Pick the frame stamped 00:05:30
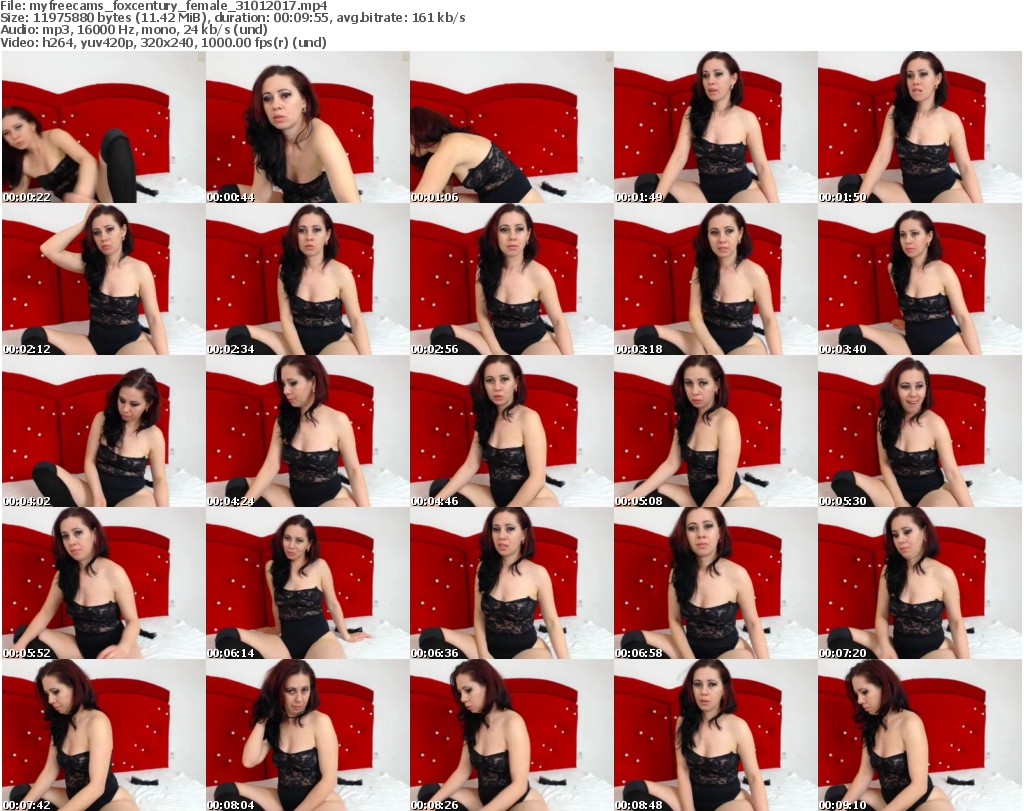 click(920, 431)
